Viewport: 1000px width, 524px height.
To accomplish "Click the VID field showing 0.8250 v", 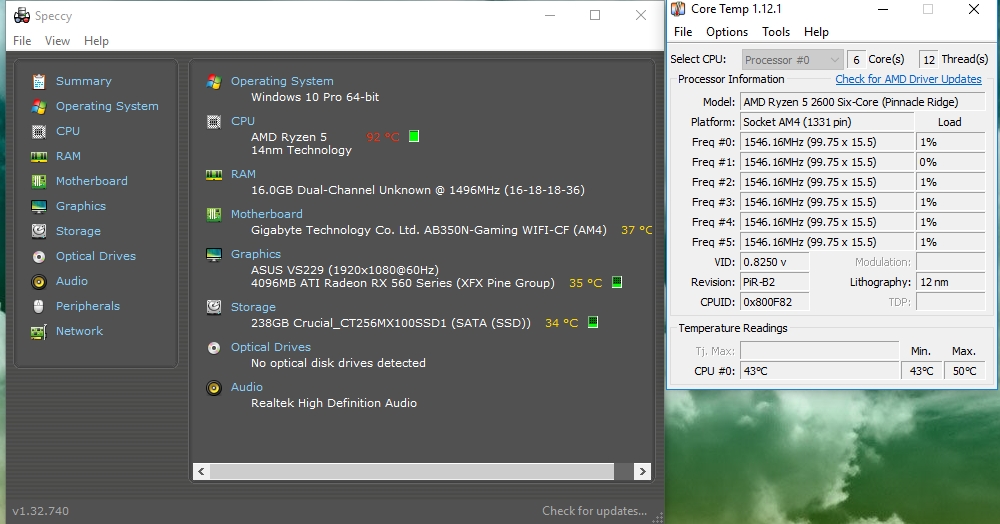I will tap(774, 262).
